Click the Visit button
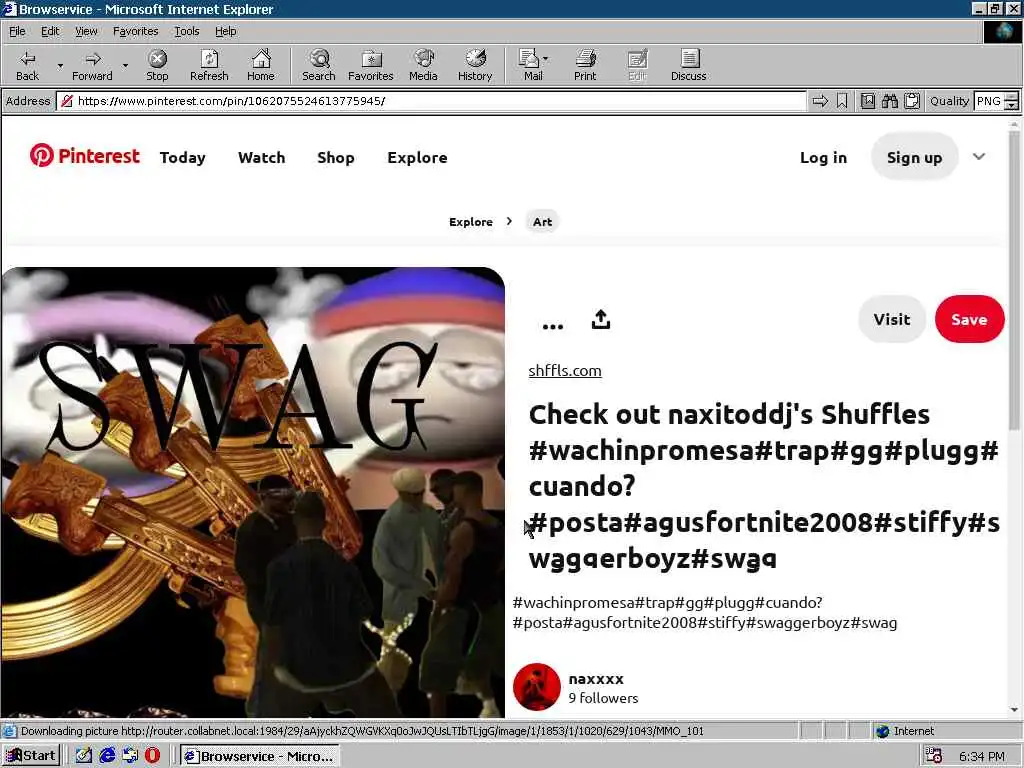1024x768 pixels. 891,319
